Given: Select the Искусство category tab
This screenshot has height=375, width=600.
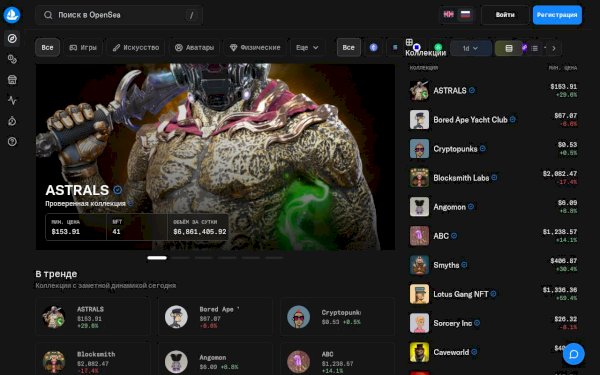Looking at the screenshot, I should point(136,47).
